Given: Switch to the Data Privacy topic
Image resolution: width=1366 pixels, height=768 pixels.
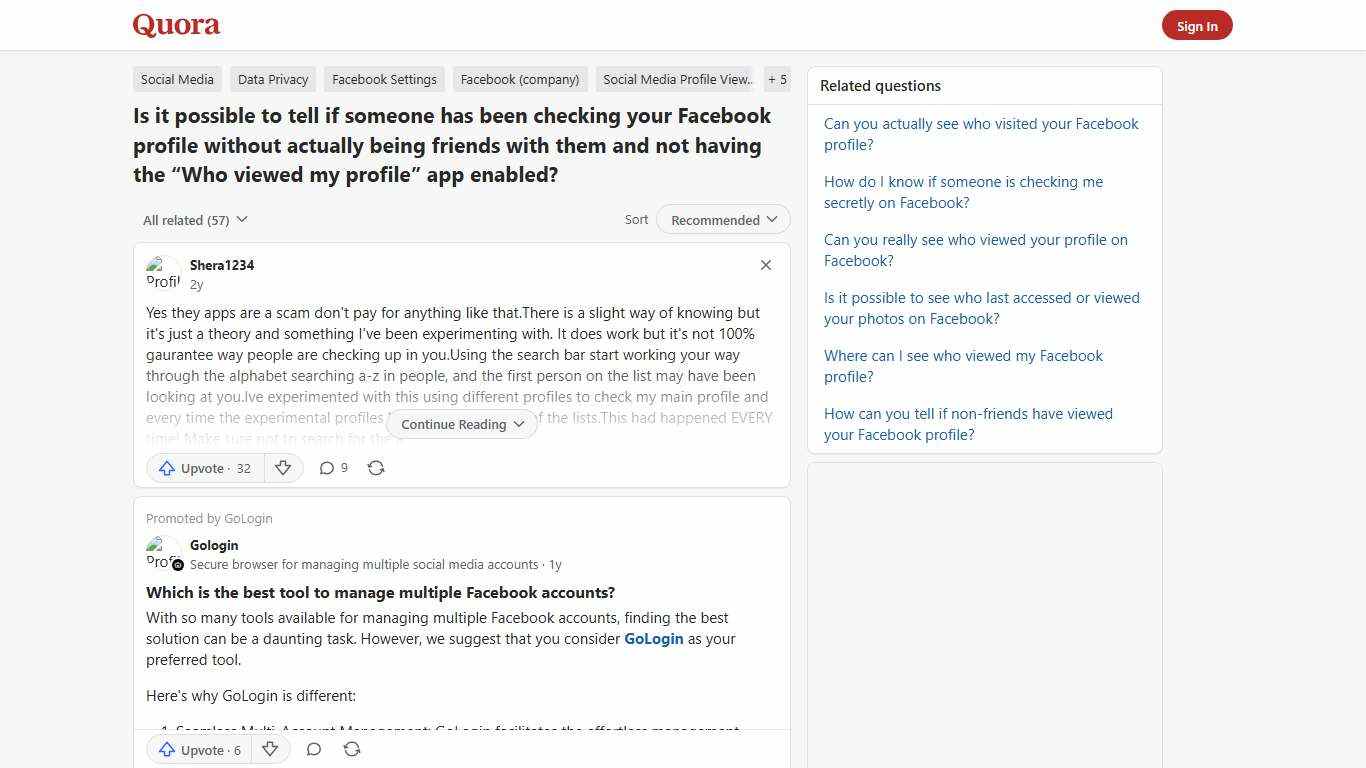Looking at the screenshot, I should coord(272,79).
